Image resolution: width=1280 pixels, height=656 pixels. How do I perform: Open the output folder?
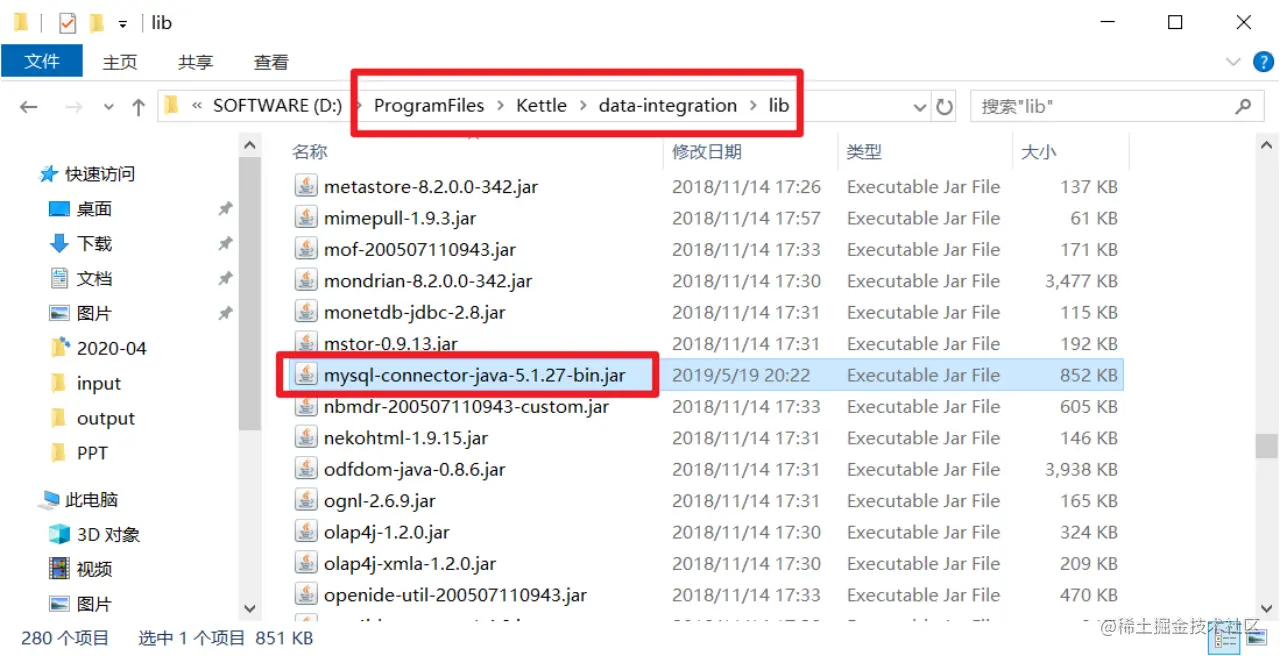click(x=105, y=419)
